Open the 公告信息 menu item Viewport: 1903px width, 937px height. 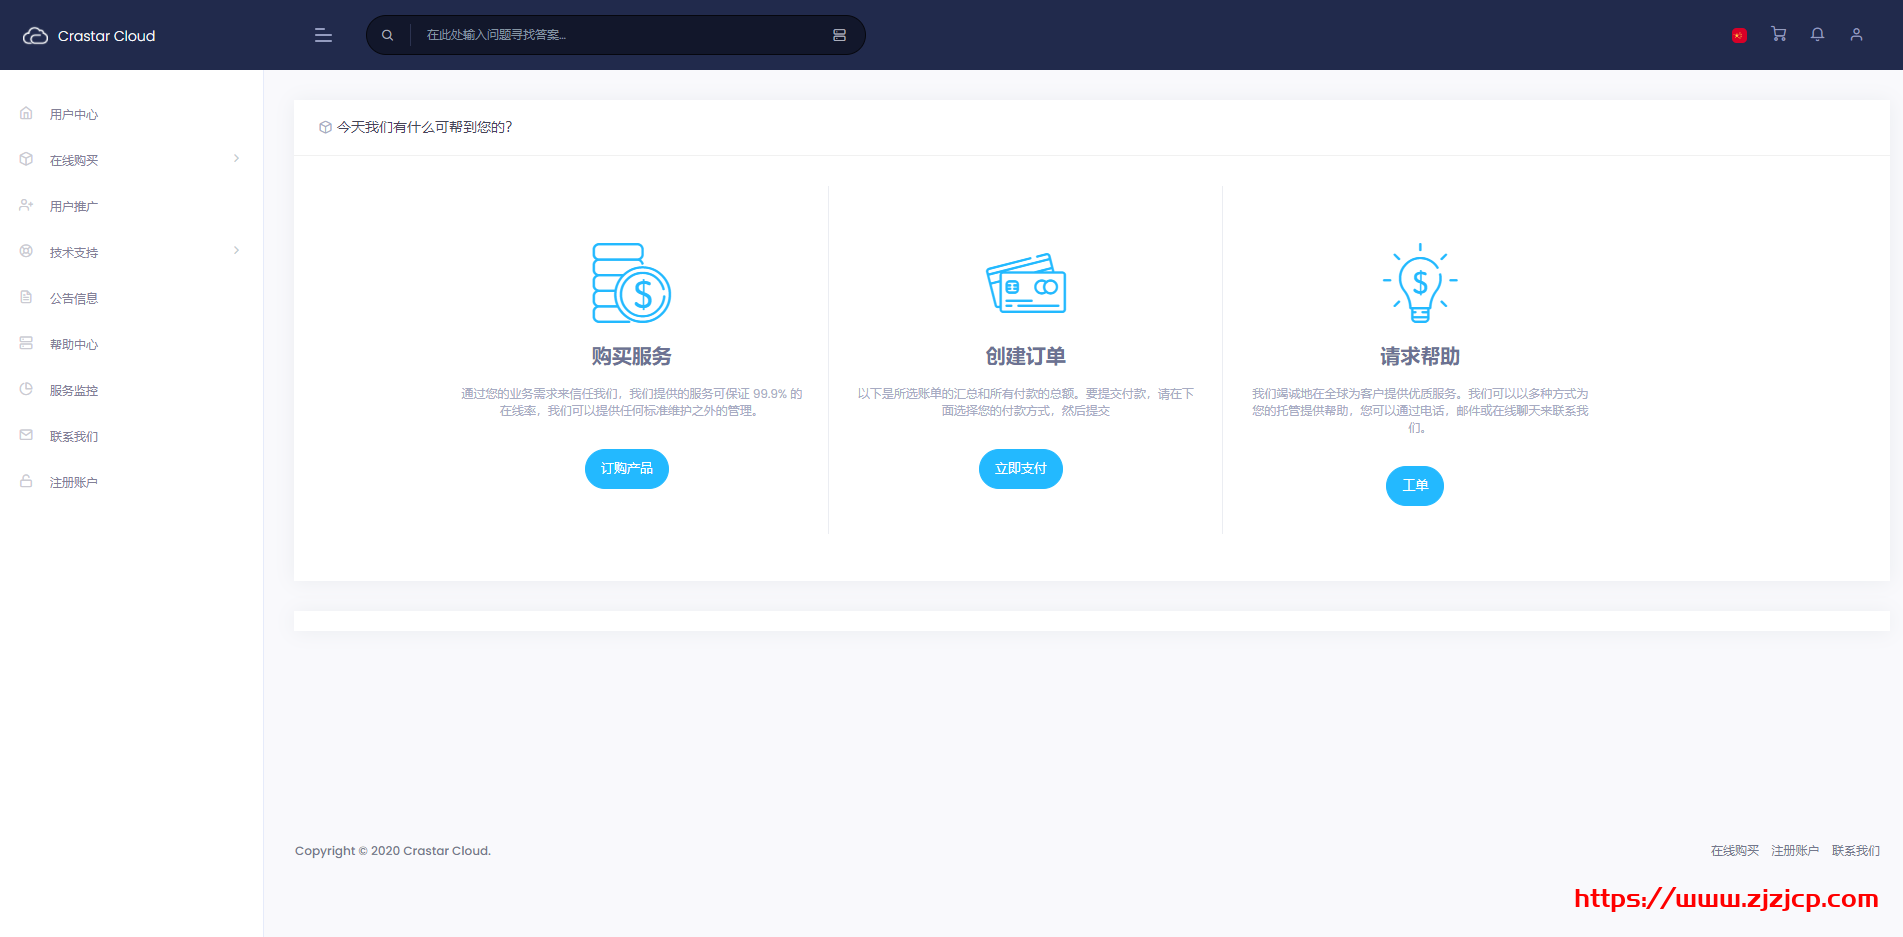pyautogui.click(x=74, y=297)
